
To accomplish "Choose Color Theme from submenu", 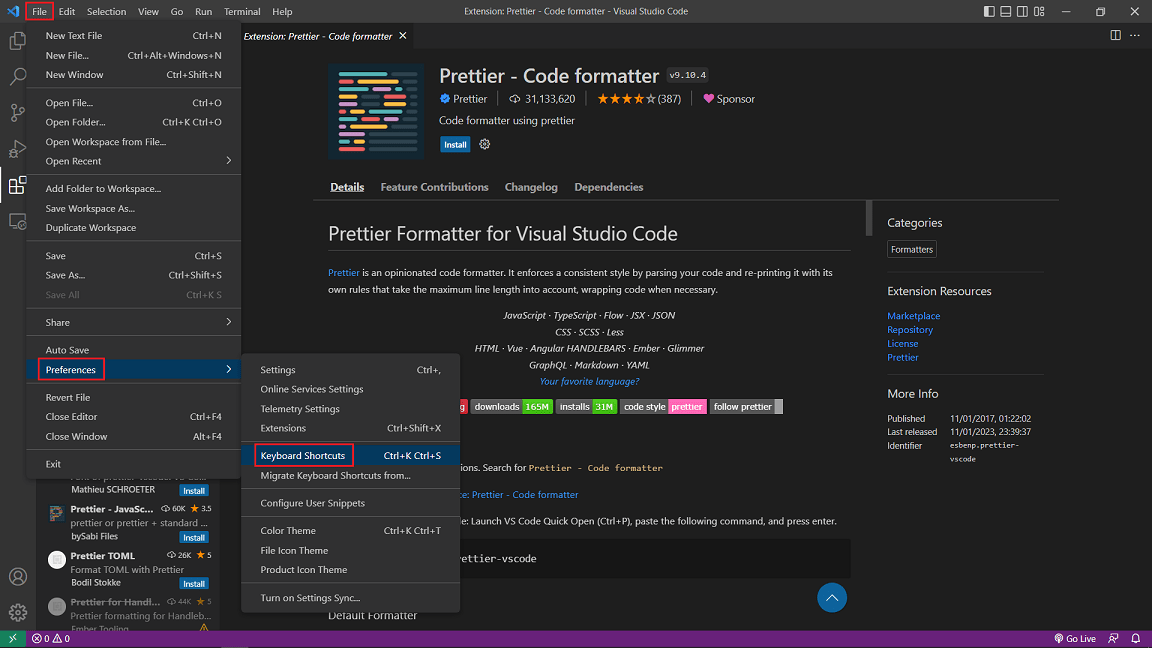I will pos(350,530).
